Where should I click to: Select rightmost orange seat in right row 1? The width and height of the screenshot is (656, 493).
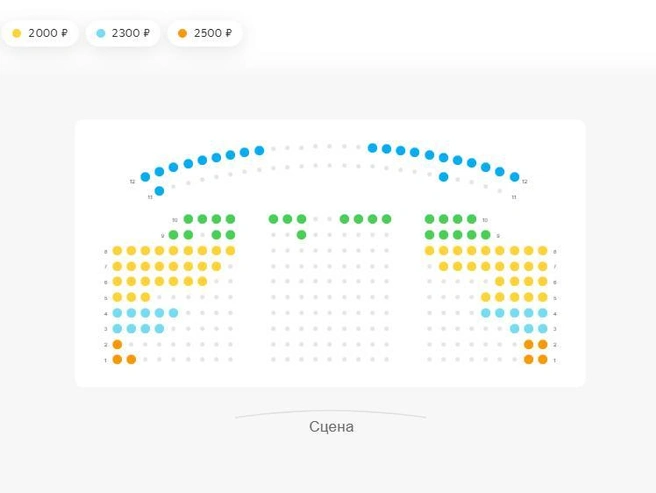click(x=543, y=359)
